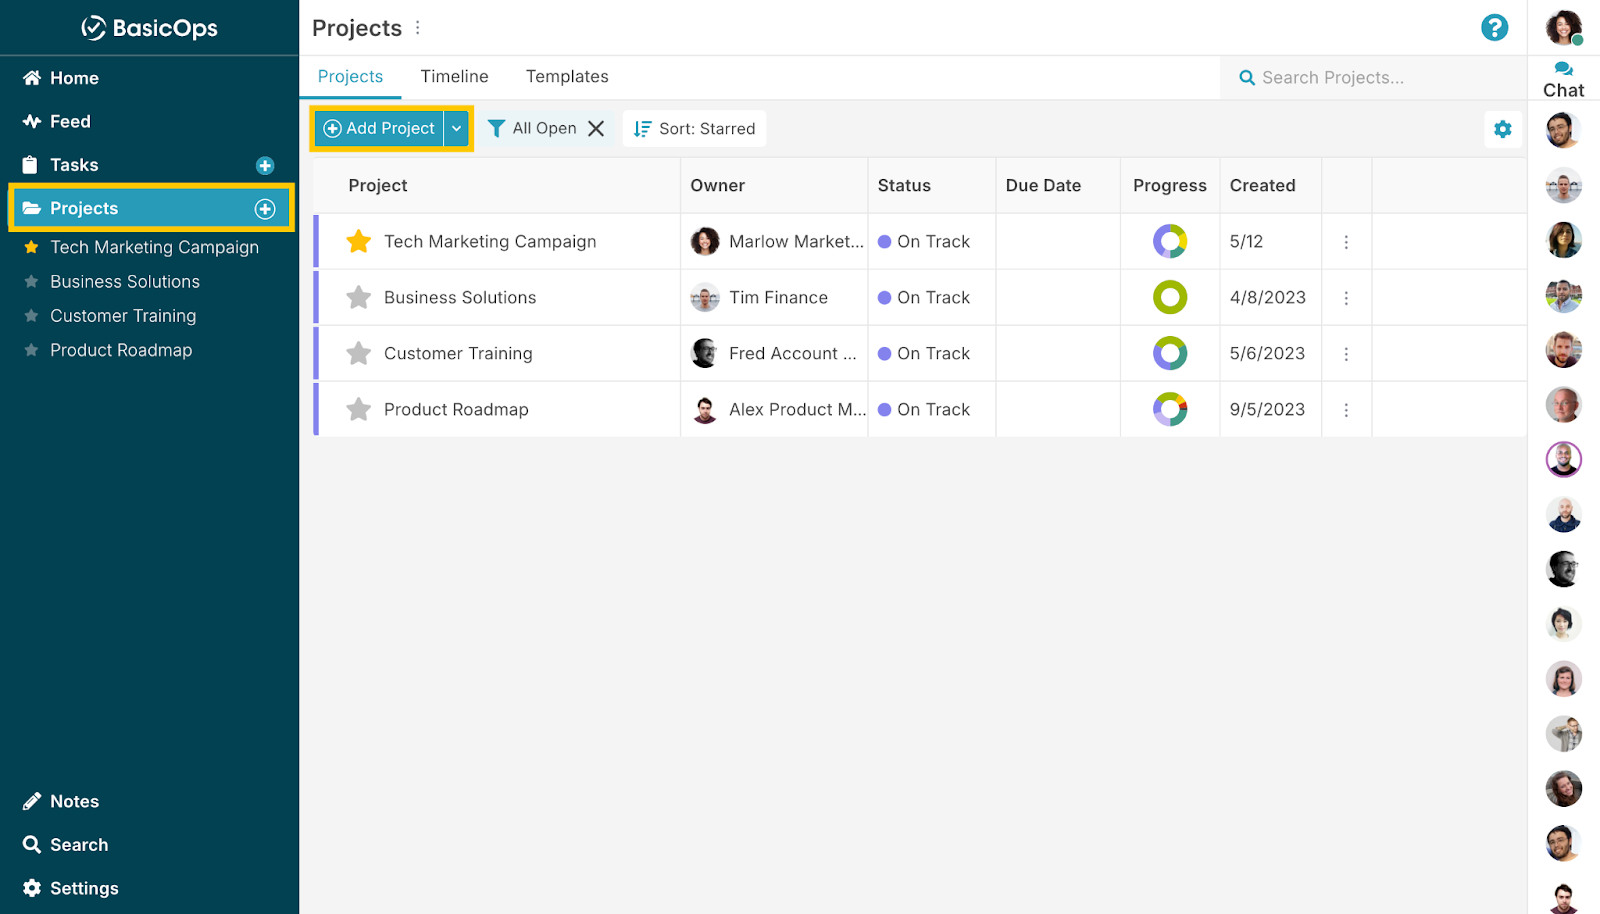Open the Chat panel
The image size is (1600, 914).
point(1563,78)
